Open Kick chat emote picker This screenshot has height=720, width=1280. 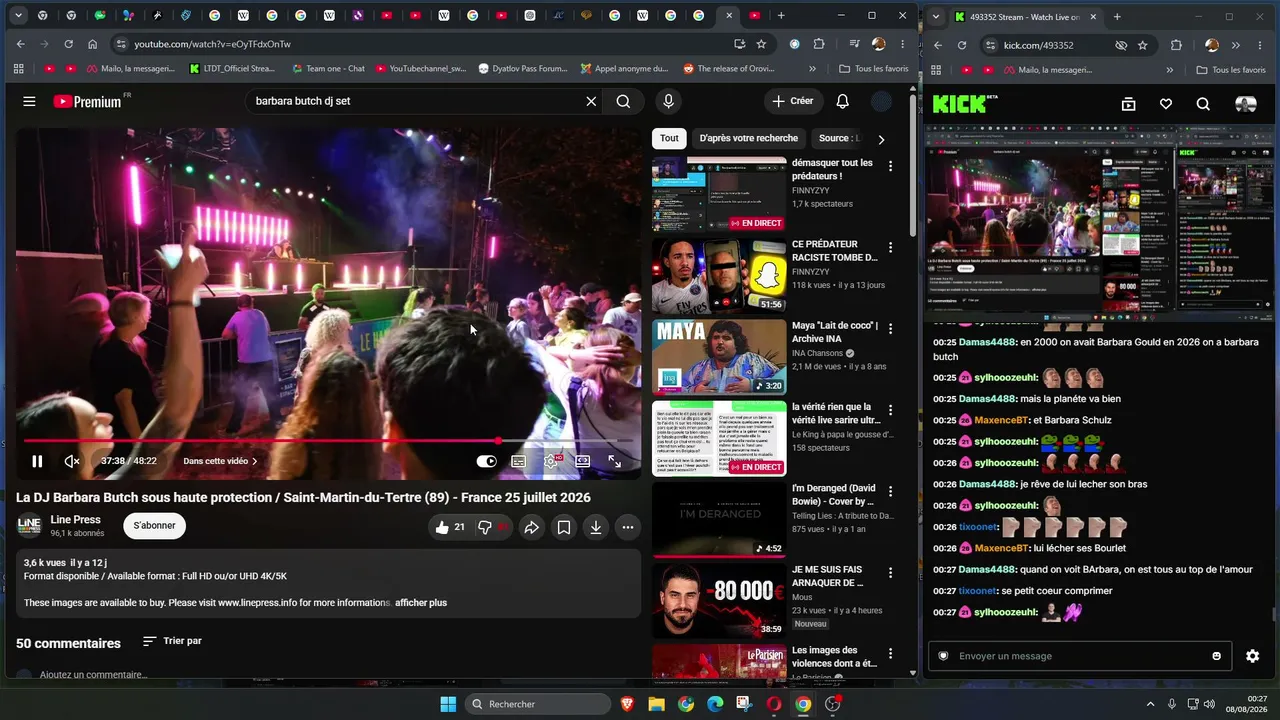coord(1216,656)
